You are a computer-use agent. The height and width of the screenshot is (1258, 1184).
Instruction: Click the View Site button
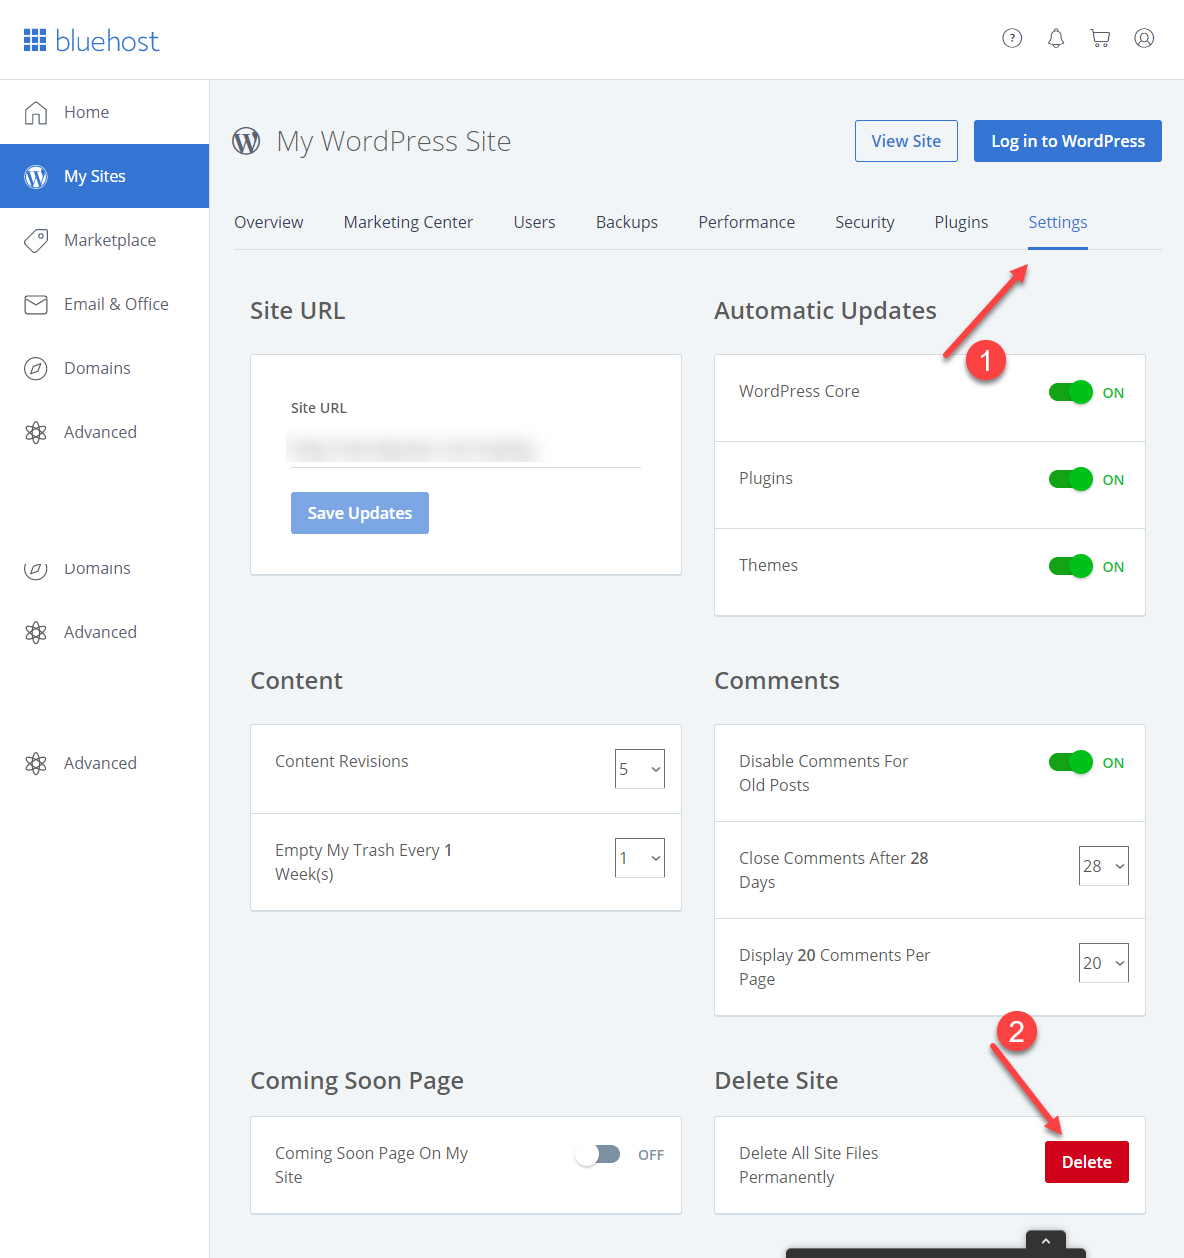906,141
